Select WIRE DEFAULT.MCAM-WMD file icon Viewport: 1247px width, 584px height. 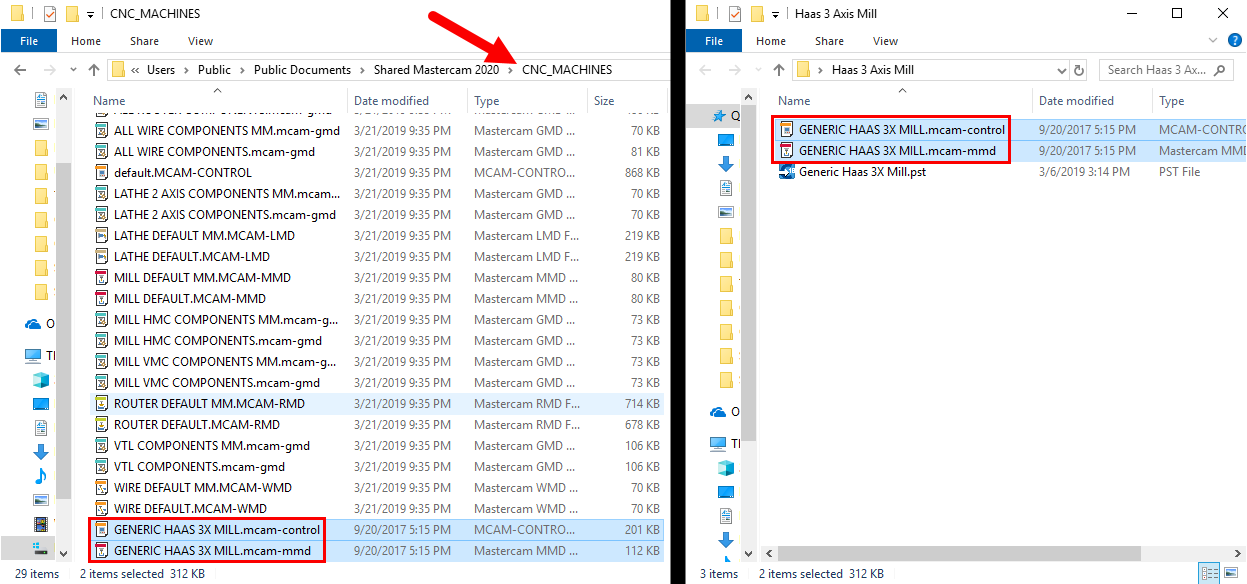click(x=101, y=509)
